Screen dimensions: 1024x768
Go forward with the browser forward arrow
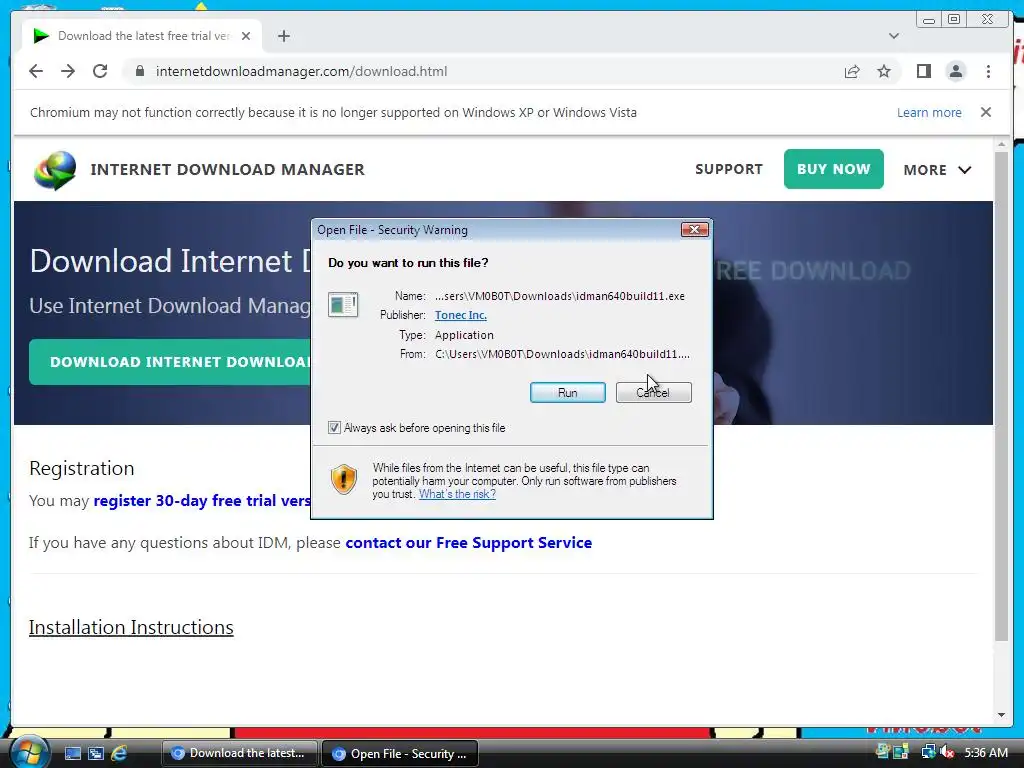point(68,71)
